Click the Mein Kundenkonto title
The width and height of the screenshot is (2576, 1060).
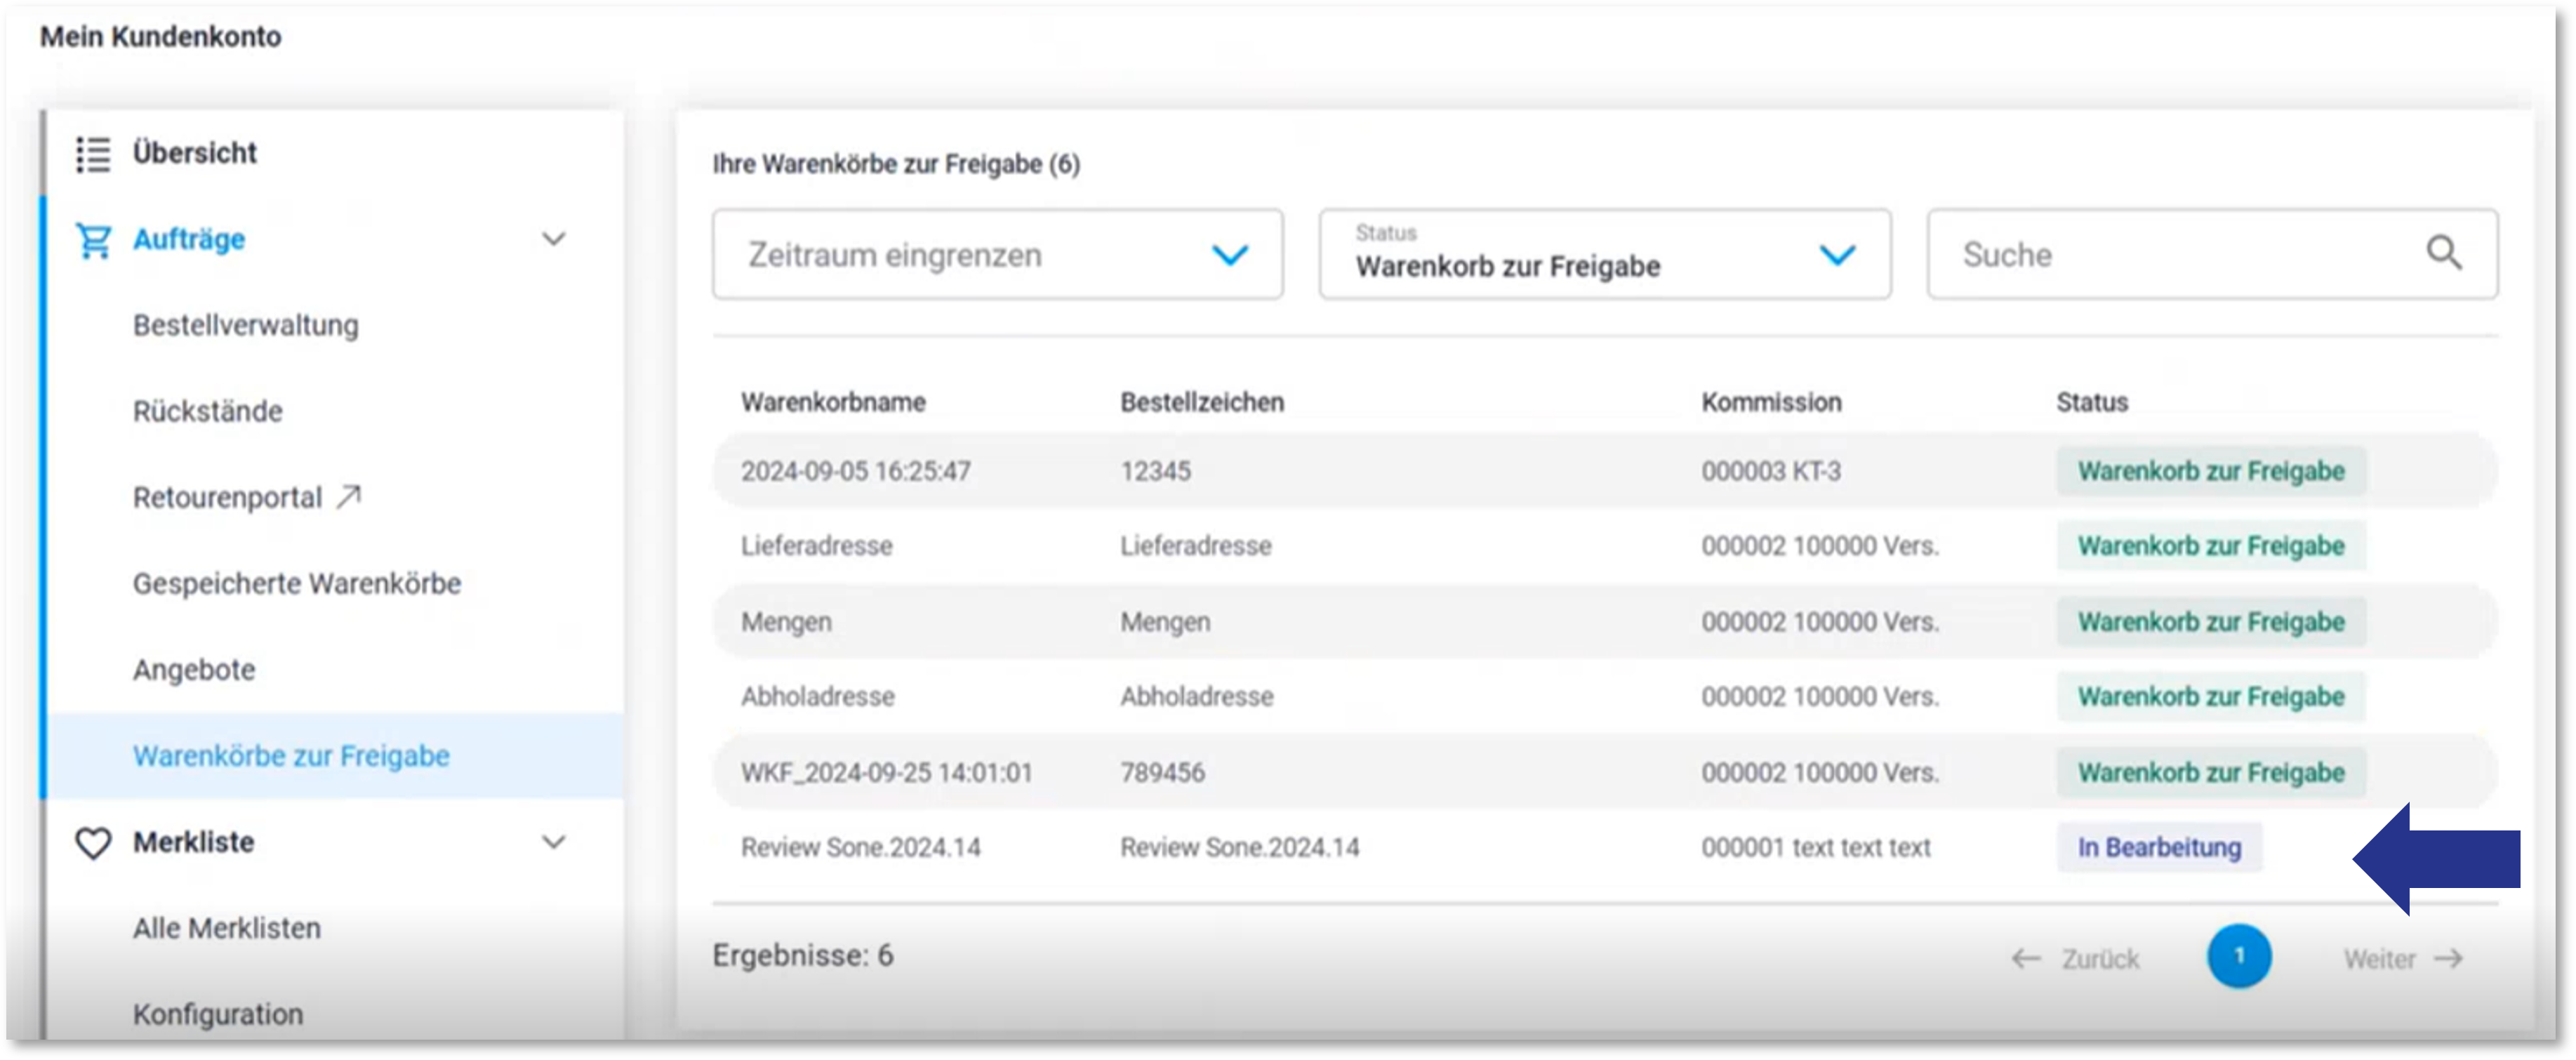pos(160,37)
